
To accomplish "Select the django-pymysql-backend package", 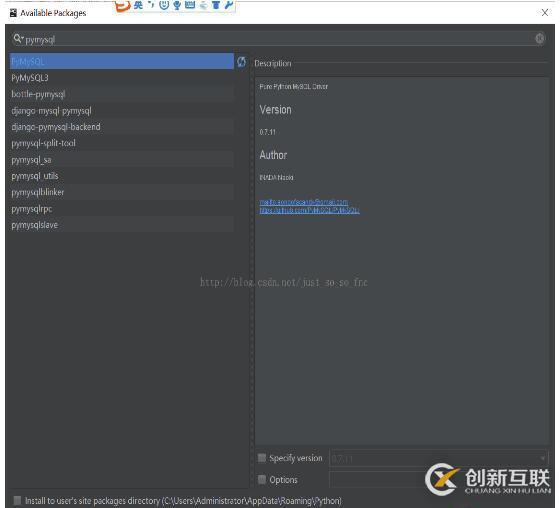I will [122, 126].
